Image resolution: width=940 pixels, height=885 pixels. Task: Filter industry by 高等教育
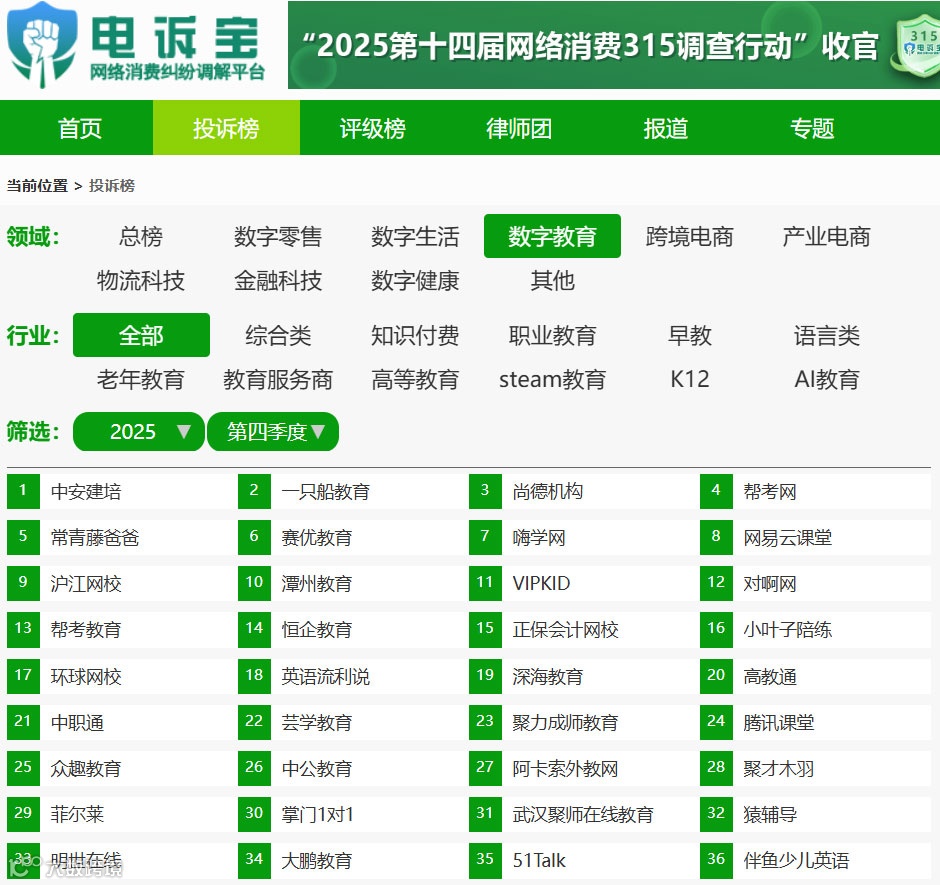coord(415,379)
